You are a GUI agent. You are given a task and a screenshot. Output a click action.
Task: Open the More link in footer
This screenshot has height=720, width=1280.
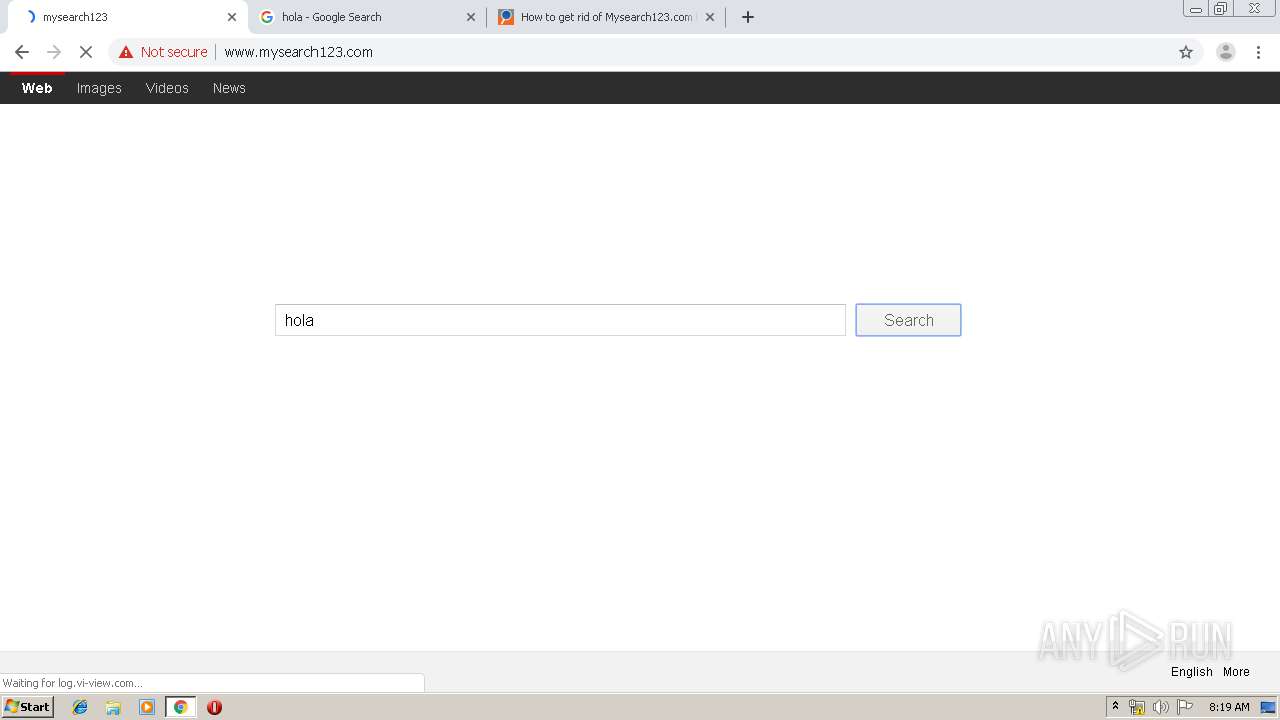coord(1236,672)
